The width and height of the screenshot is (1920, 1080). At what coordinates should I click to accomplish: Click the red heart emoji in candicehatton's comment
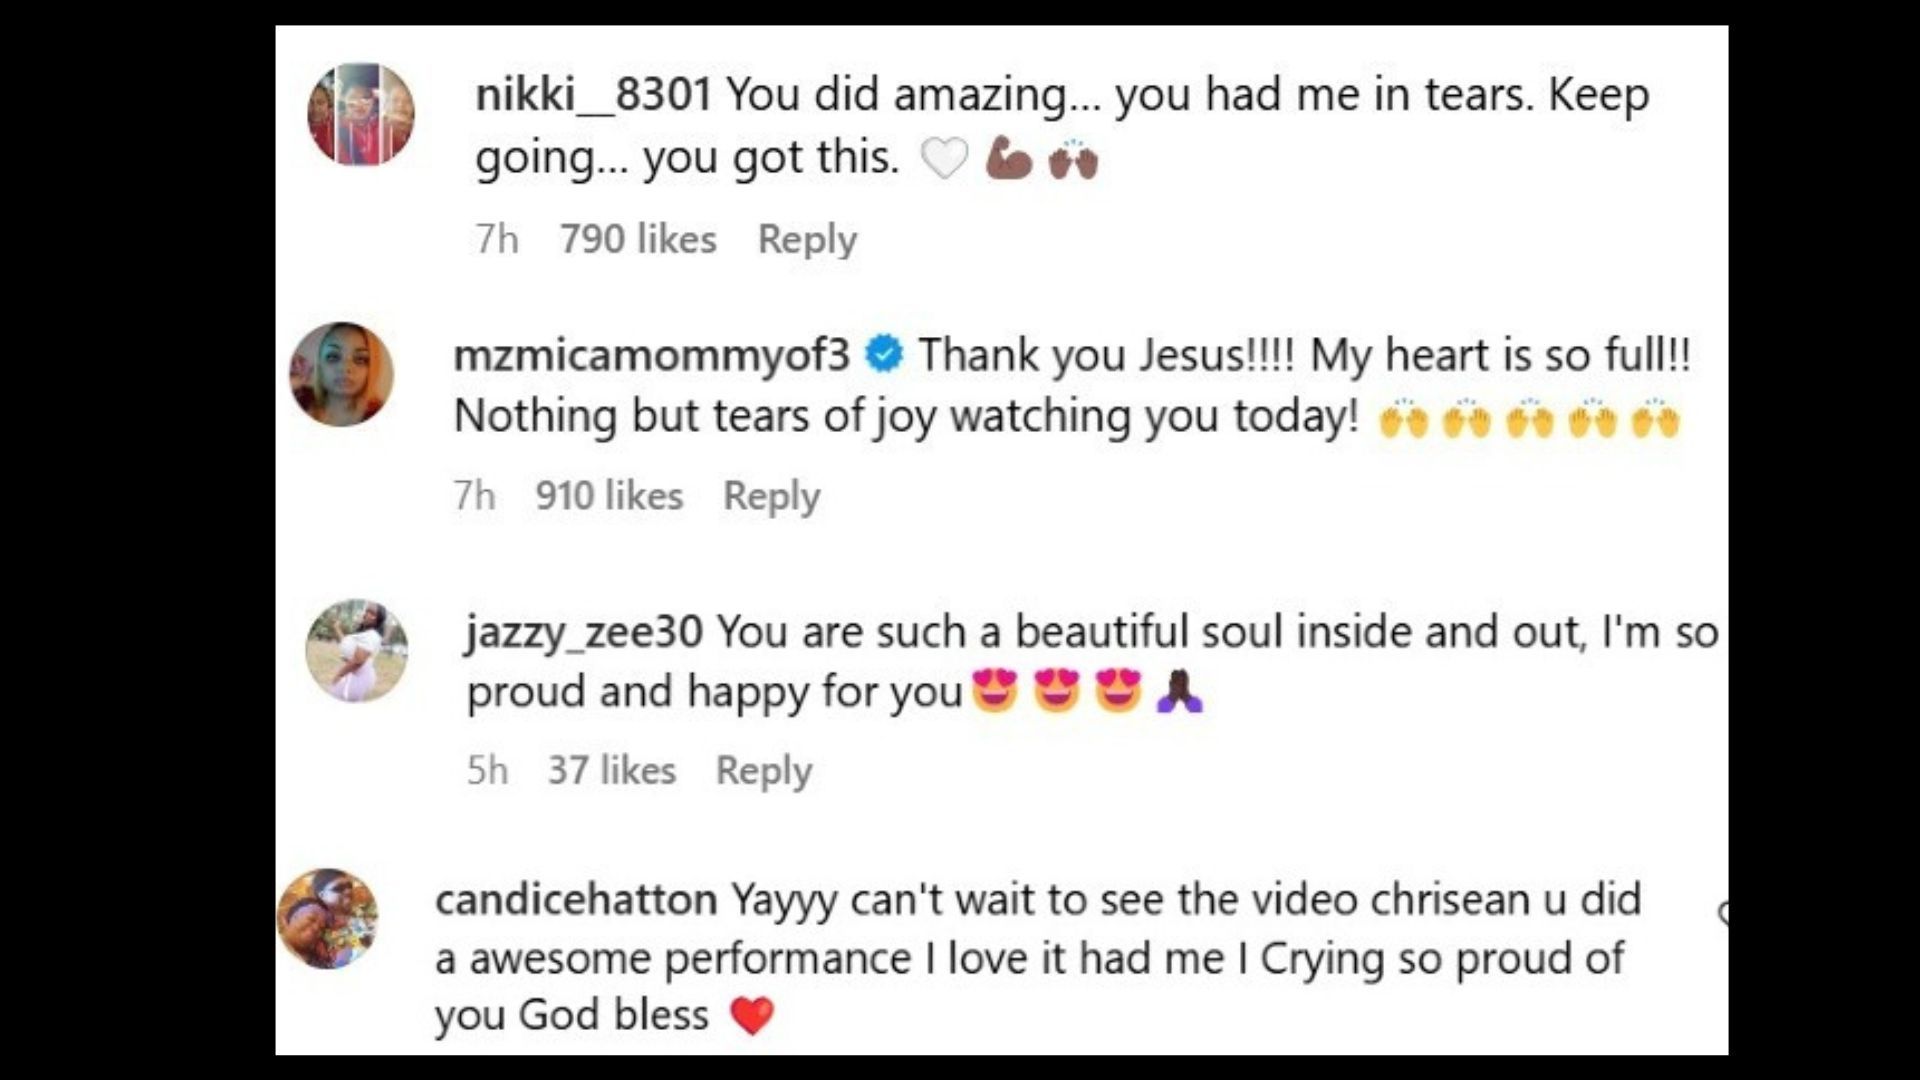coord(752,1016)
